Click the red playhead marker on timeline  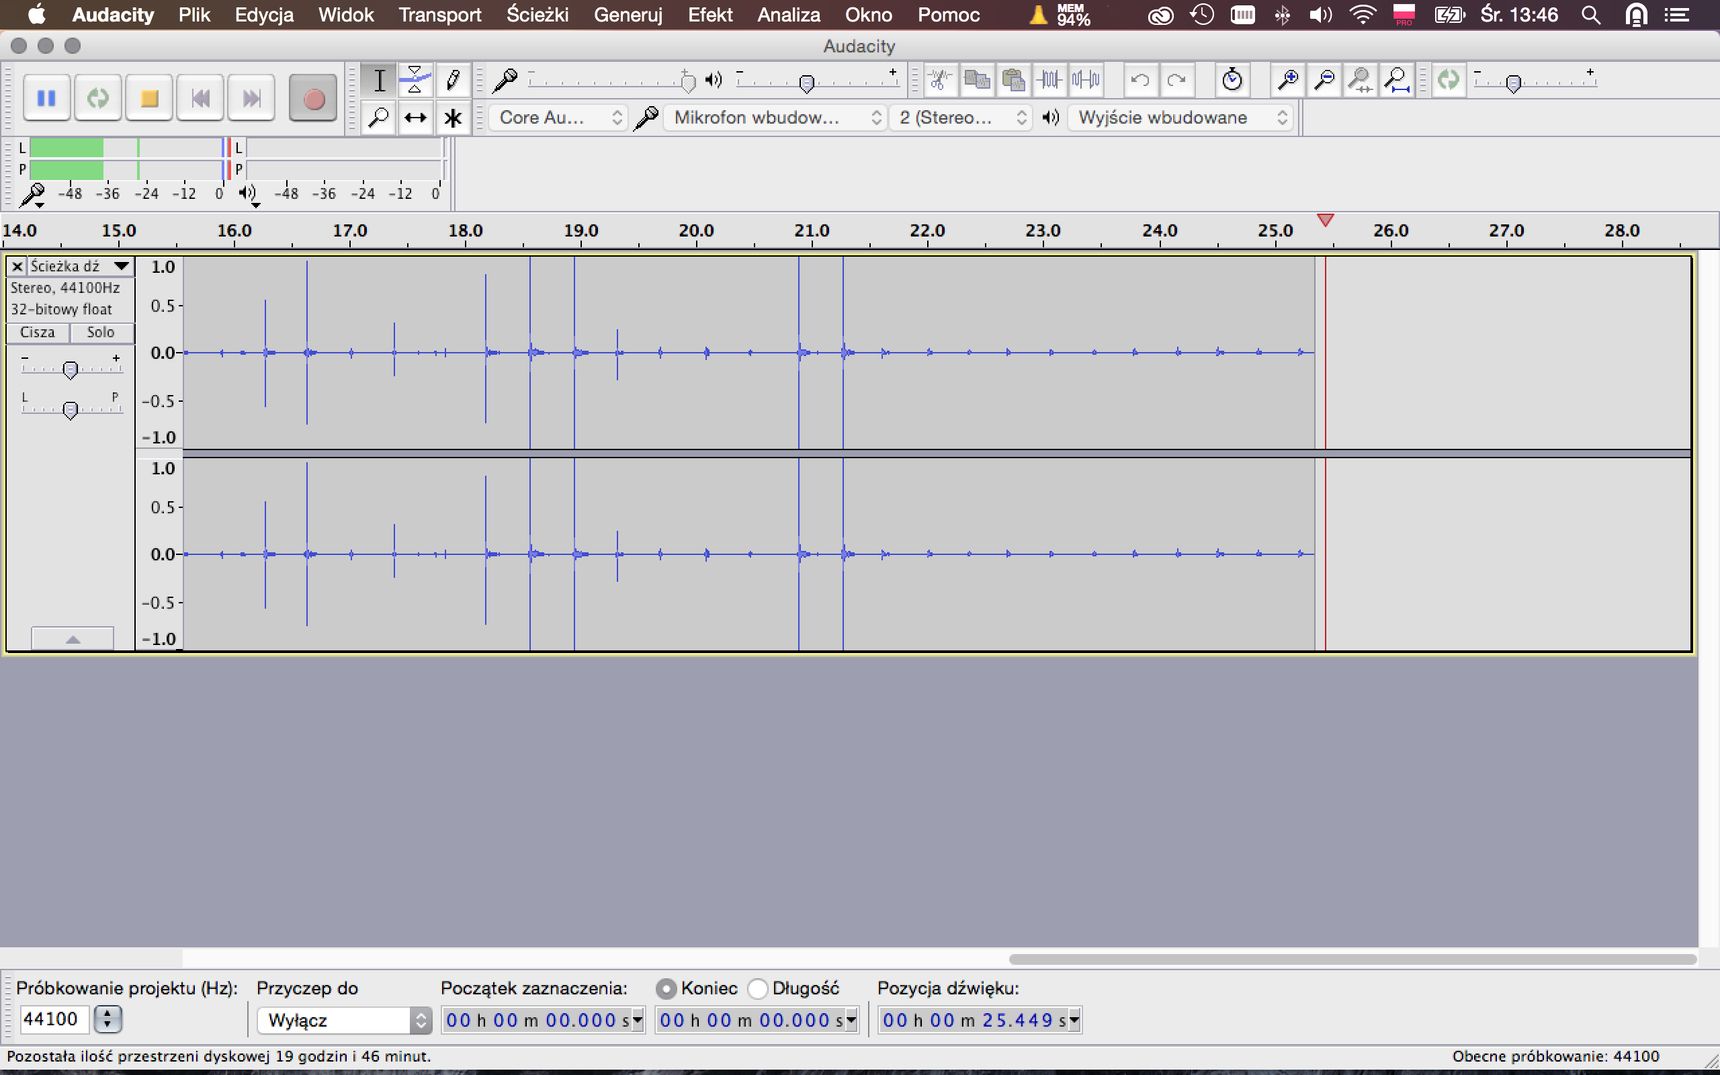[1325, 220]
